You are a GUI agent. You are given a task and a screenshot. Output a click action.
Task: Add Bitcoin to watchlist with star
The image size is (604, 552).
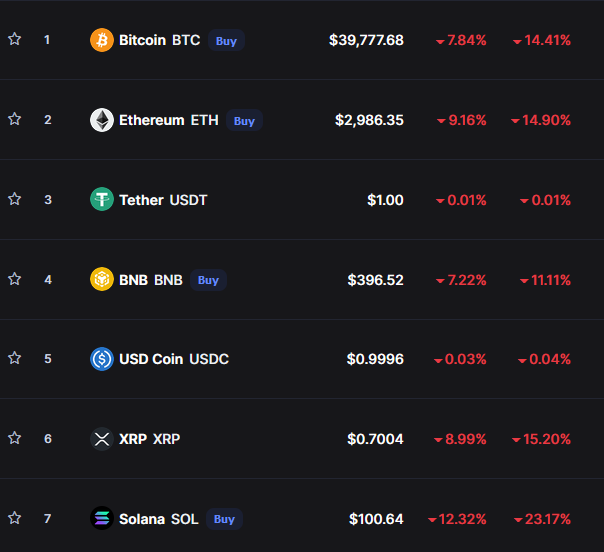15,39
